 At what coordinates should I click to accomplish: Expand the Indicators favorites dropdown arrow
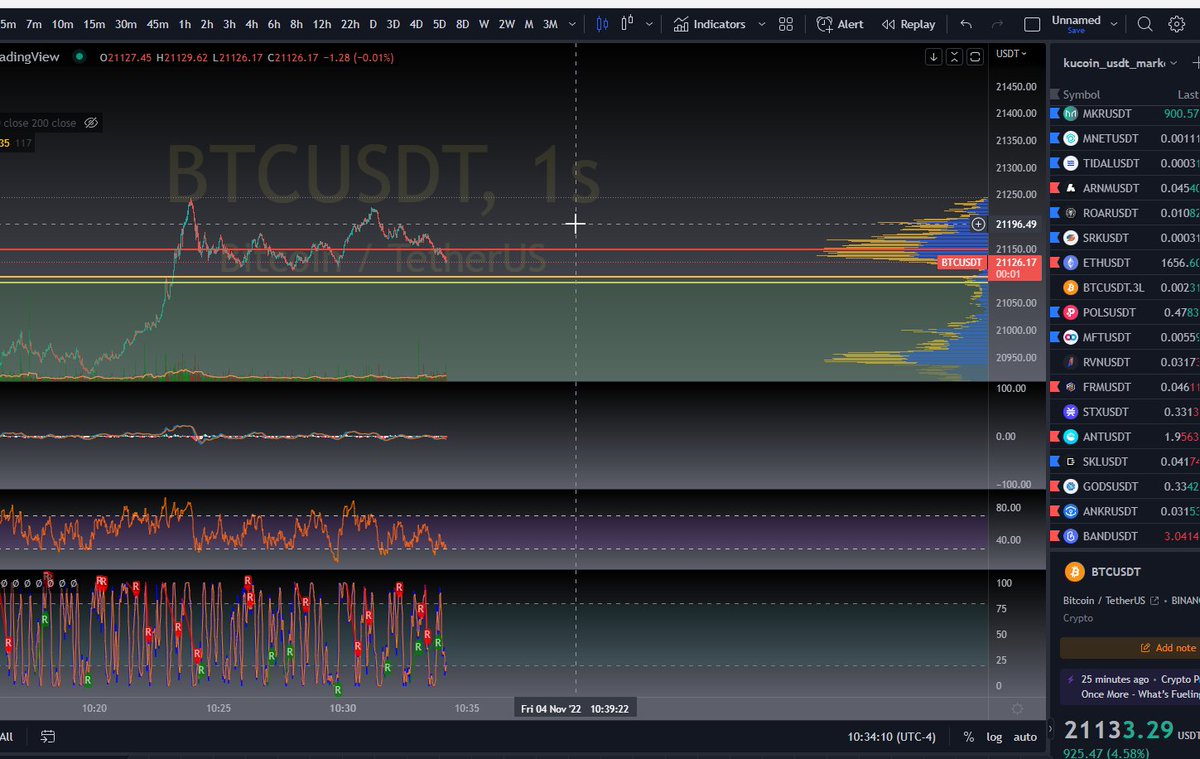tap(761, 24)
